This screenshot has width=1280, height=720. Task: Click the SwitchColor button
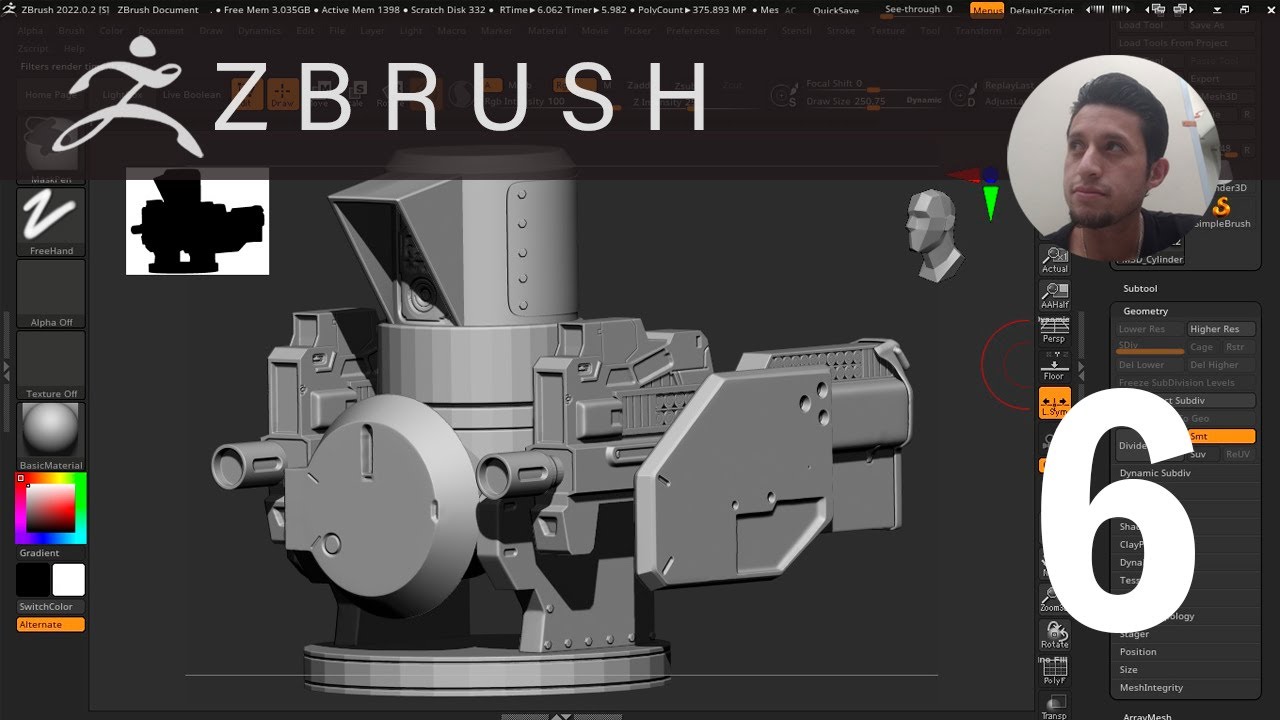51,606
